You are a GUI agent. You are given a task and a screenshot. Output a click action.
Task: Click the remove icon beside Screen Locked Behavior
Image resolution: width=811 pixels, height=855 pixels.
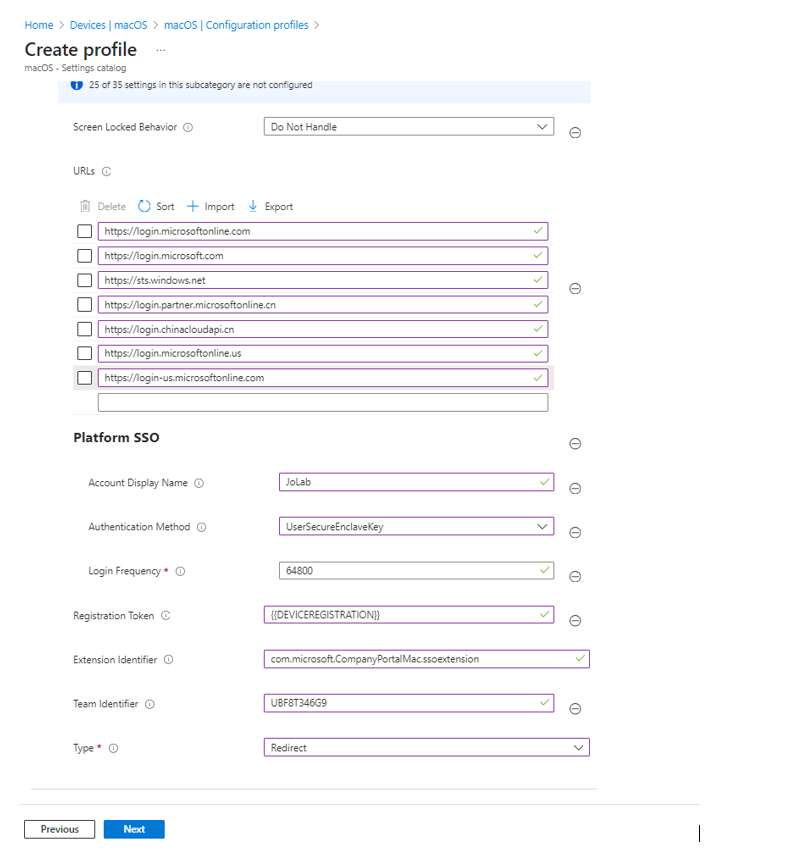tap(575, 133)
